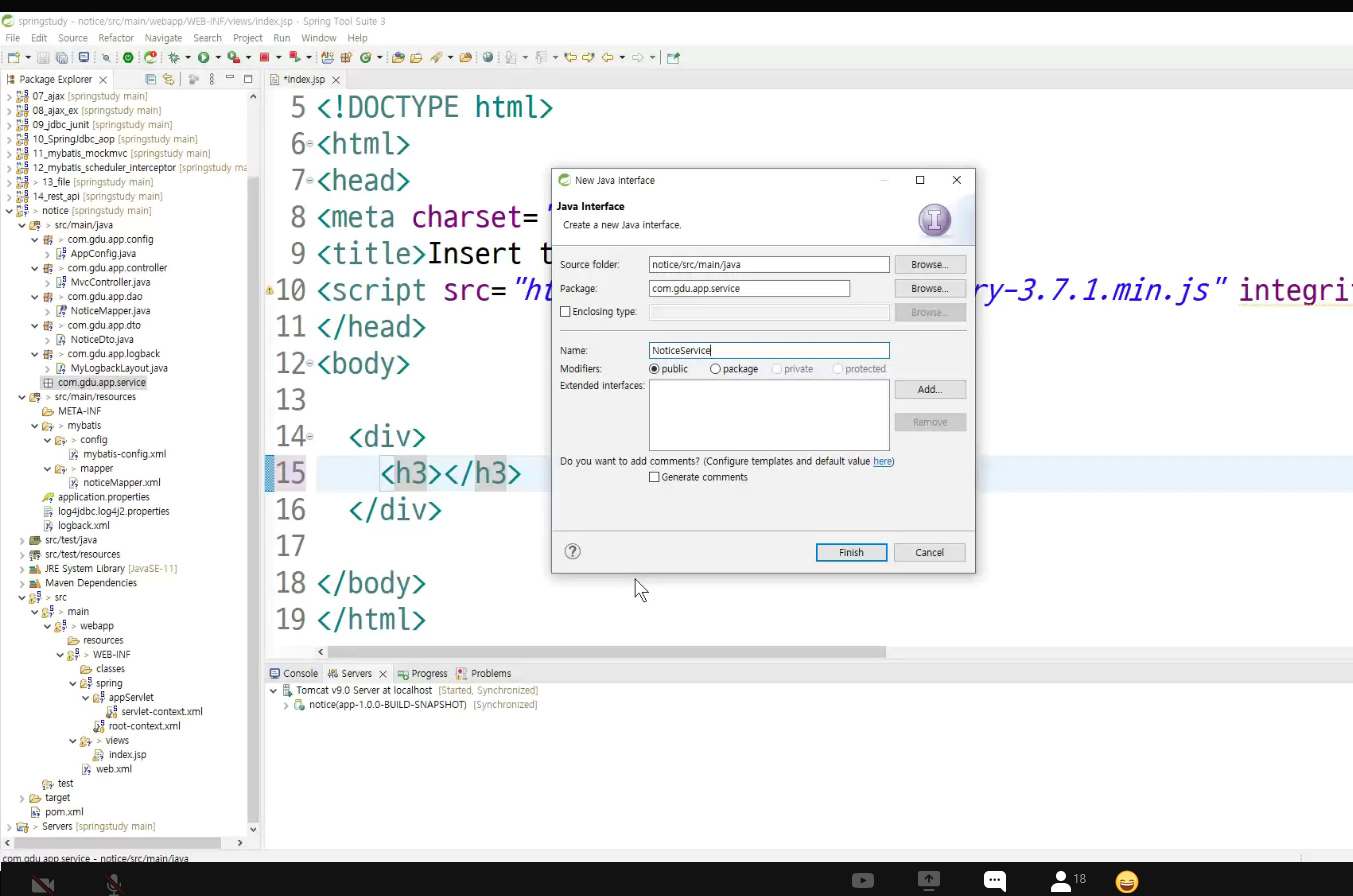Click the green Run toolbar icon
The image size is (1353, 896).
tap(203, 58)
